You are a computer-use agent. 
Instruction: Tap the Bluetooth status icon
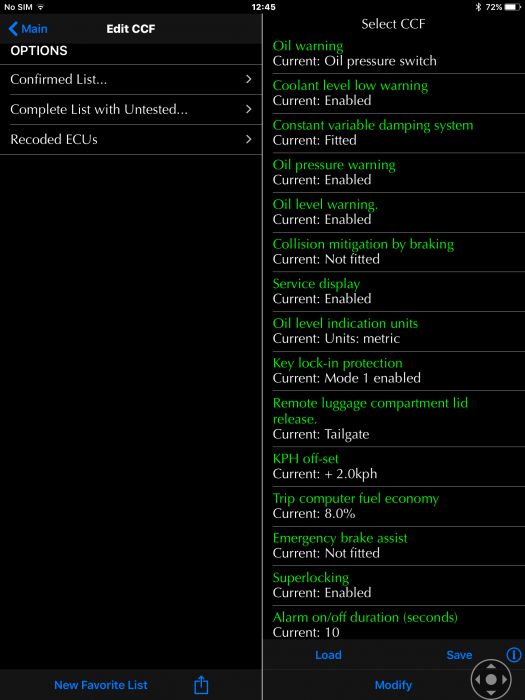click(478, 7)
